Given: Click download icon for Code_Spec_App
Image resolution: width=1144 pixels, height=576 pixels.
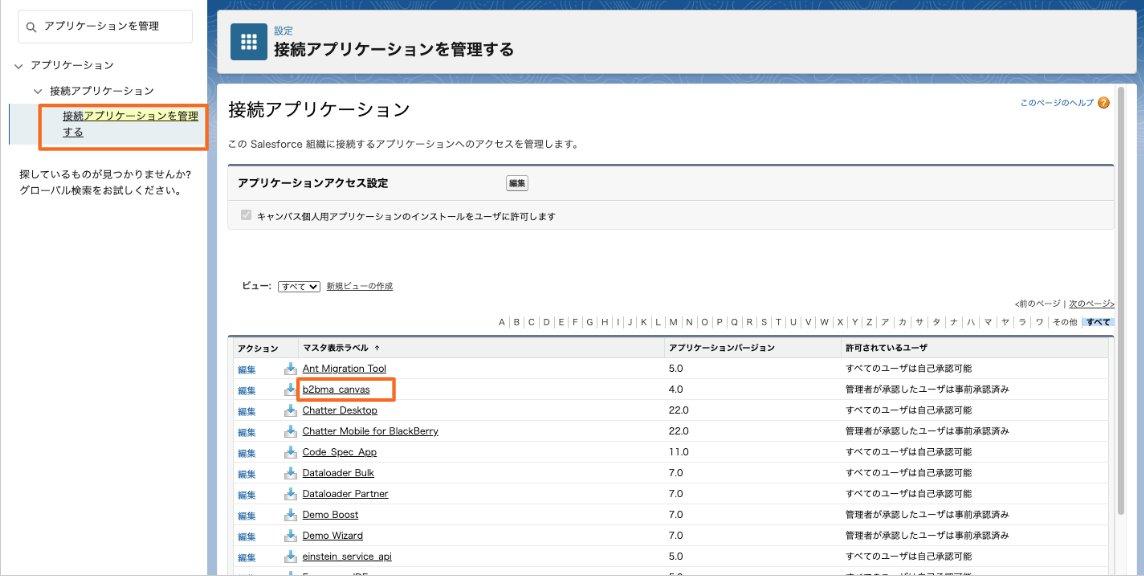Looking at the screenshot, I should tap(290, 452).
